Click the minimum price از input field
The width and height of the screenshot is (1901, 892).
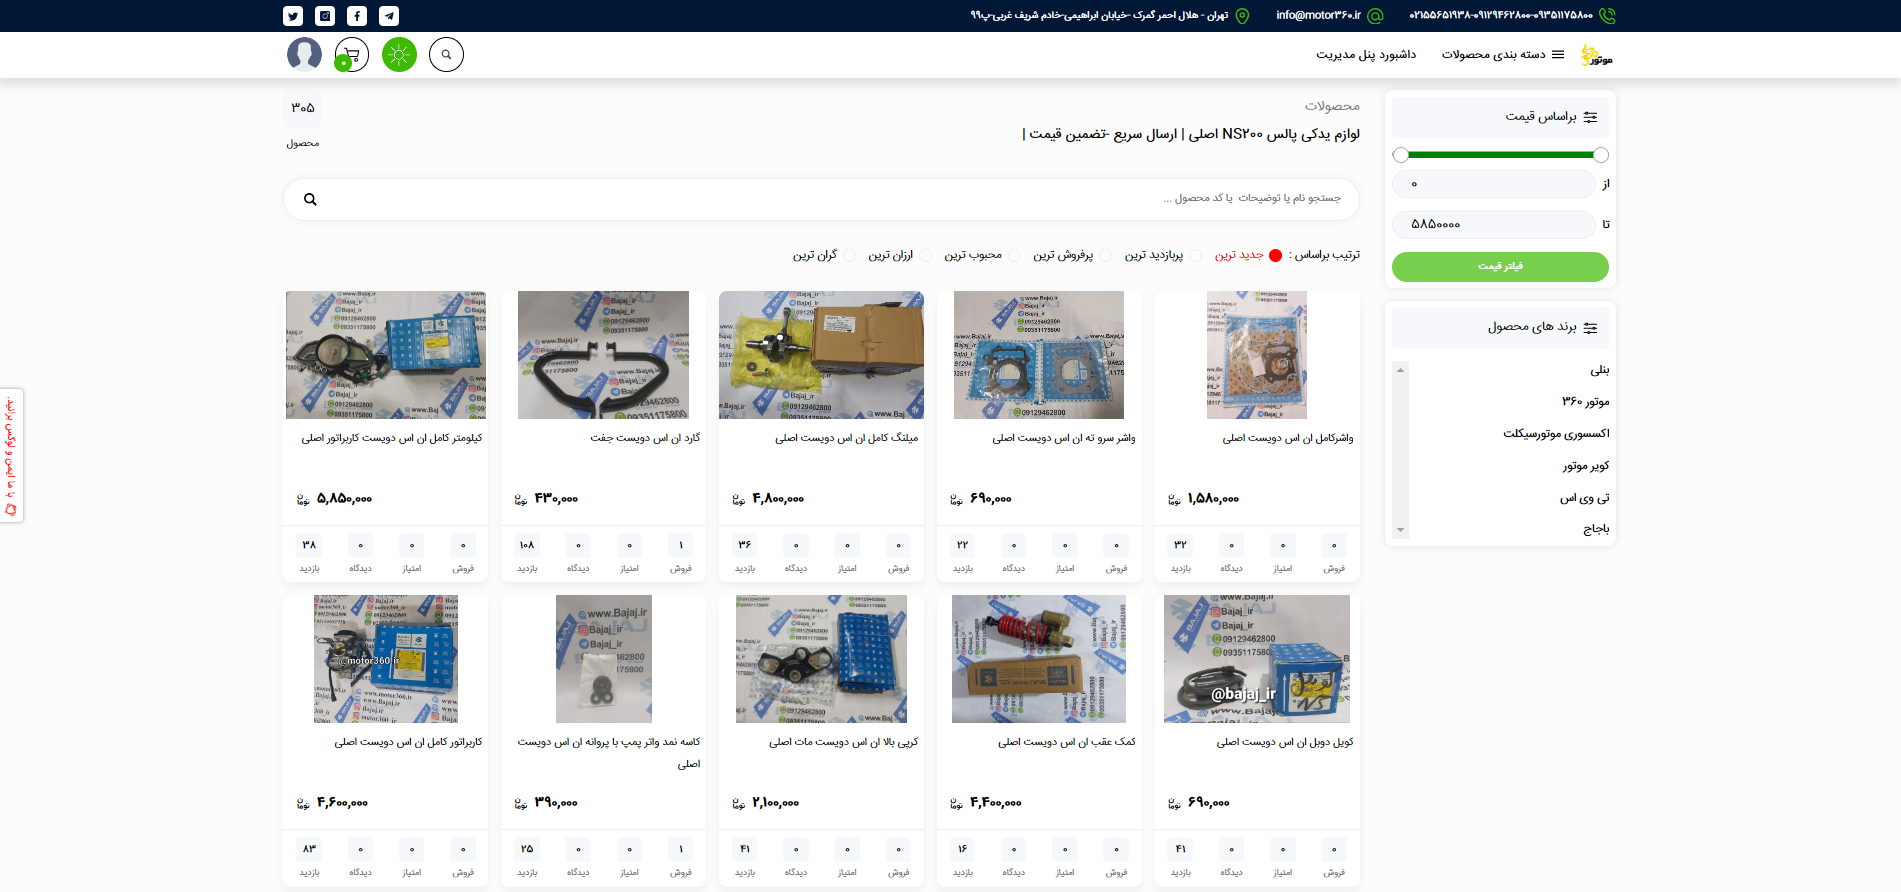pyautogui.click(x=1494, y=184)
